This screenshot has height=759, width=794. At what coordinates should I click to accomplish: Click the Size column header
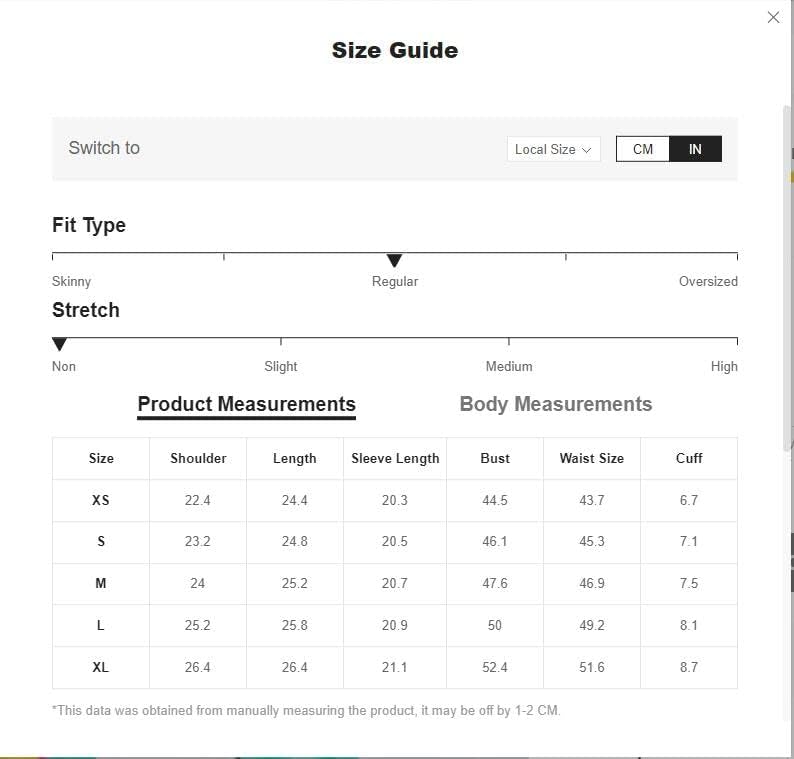click(x=101, y=458)
